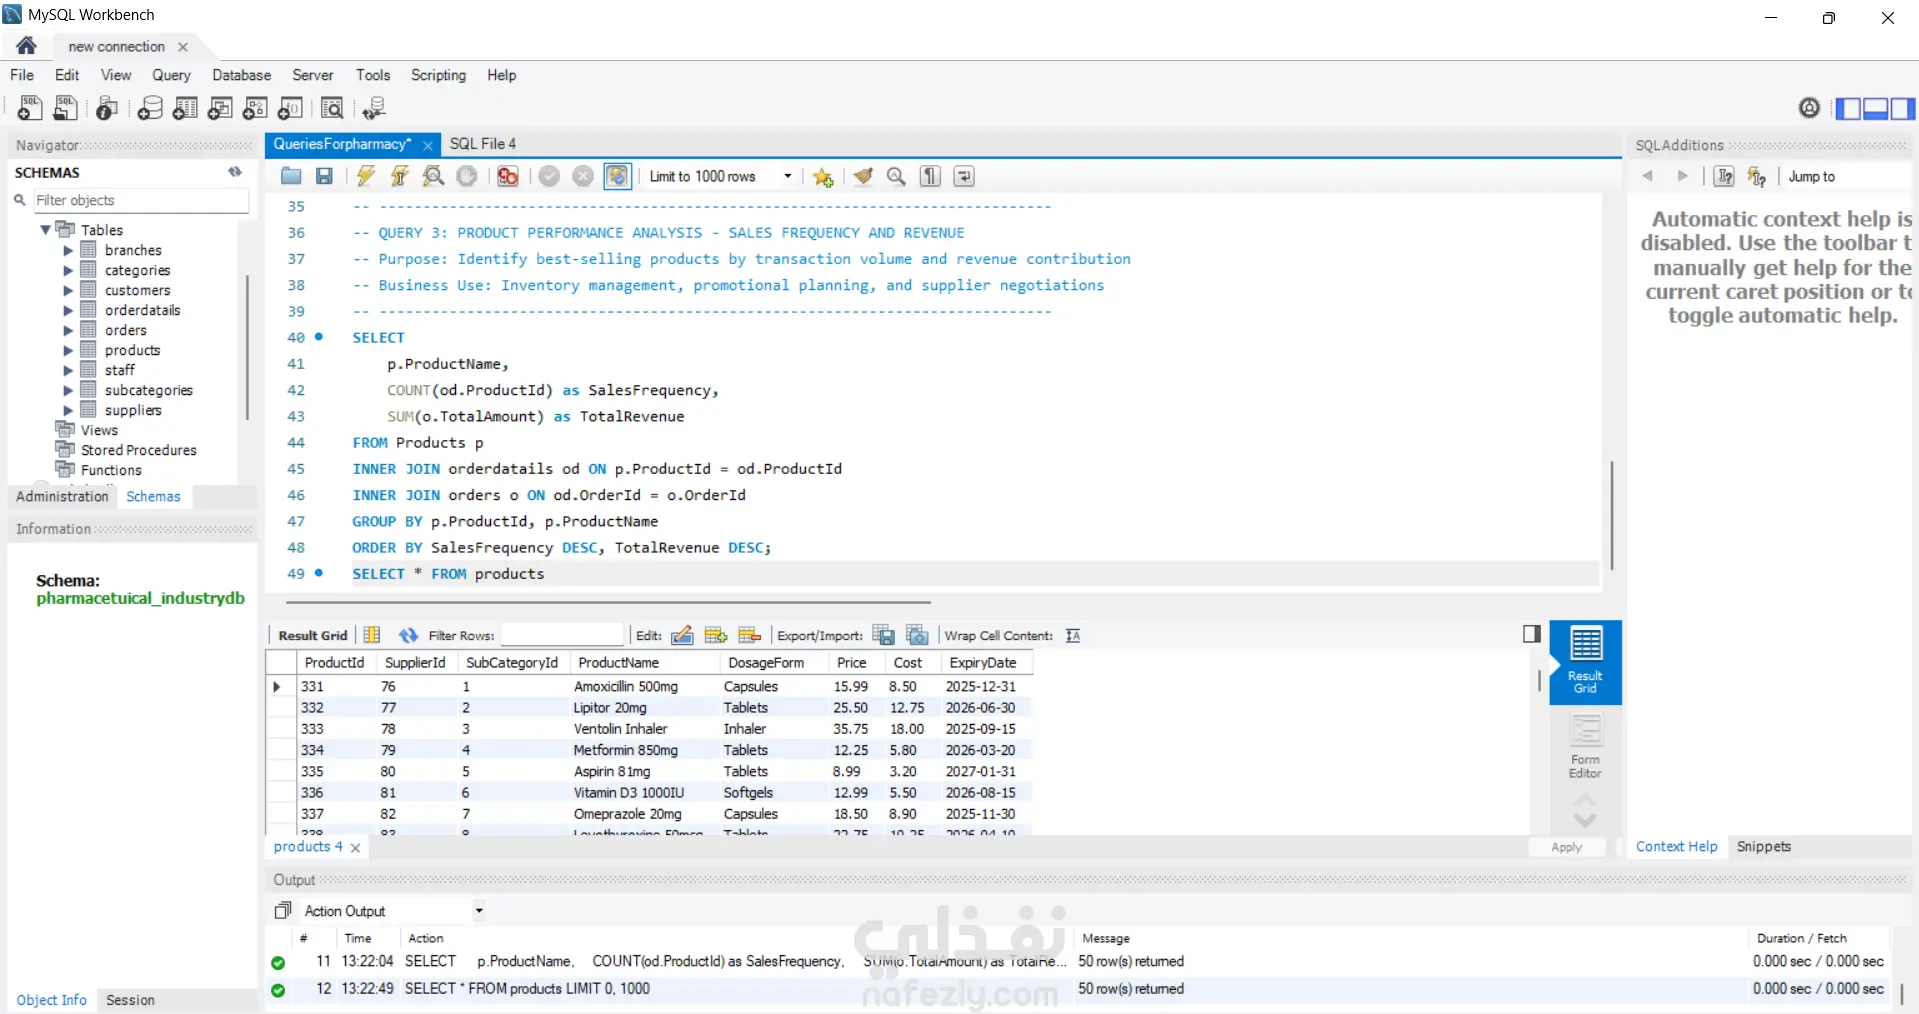
Task: Toggle the bottom output panel visibility
Action: 1875,108
